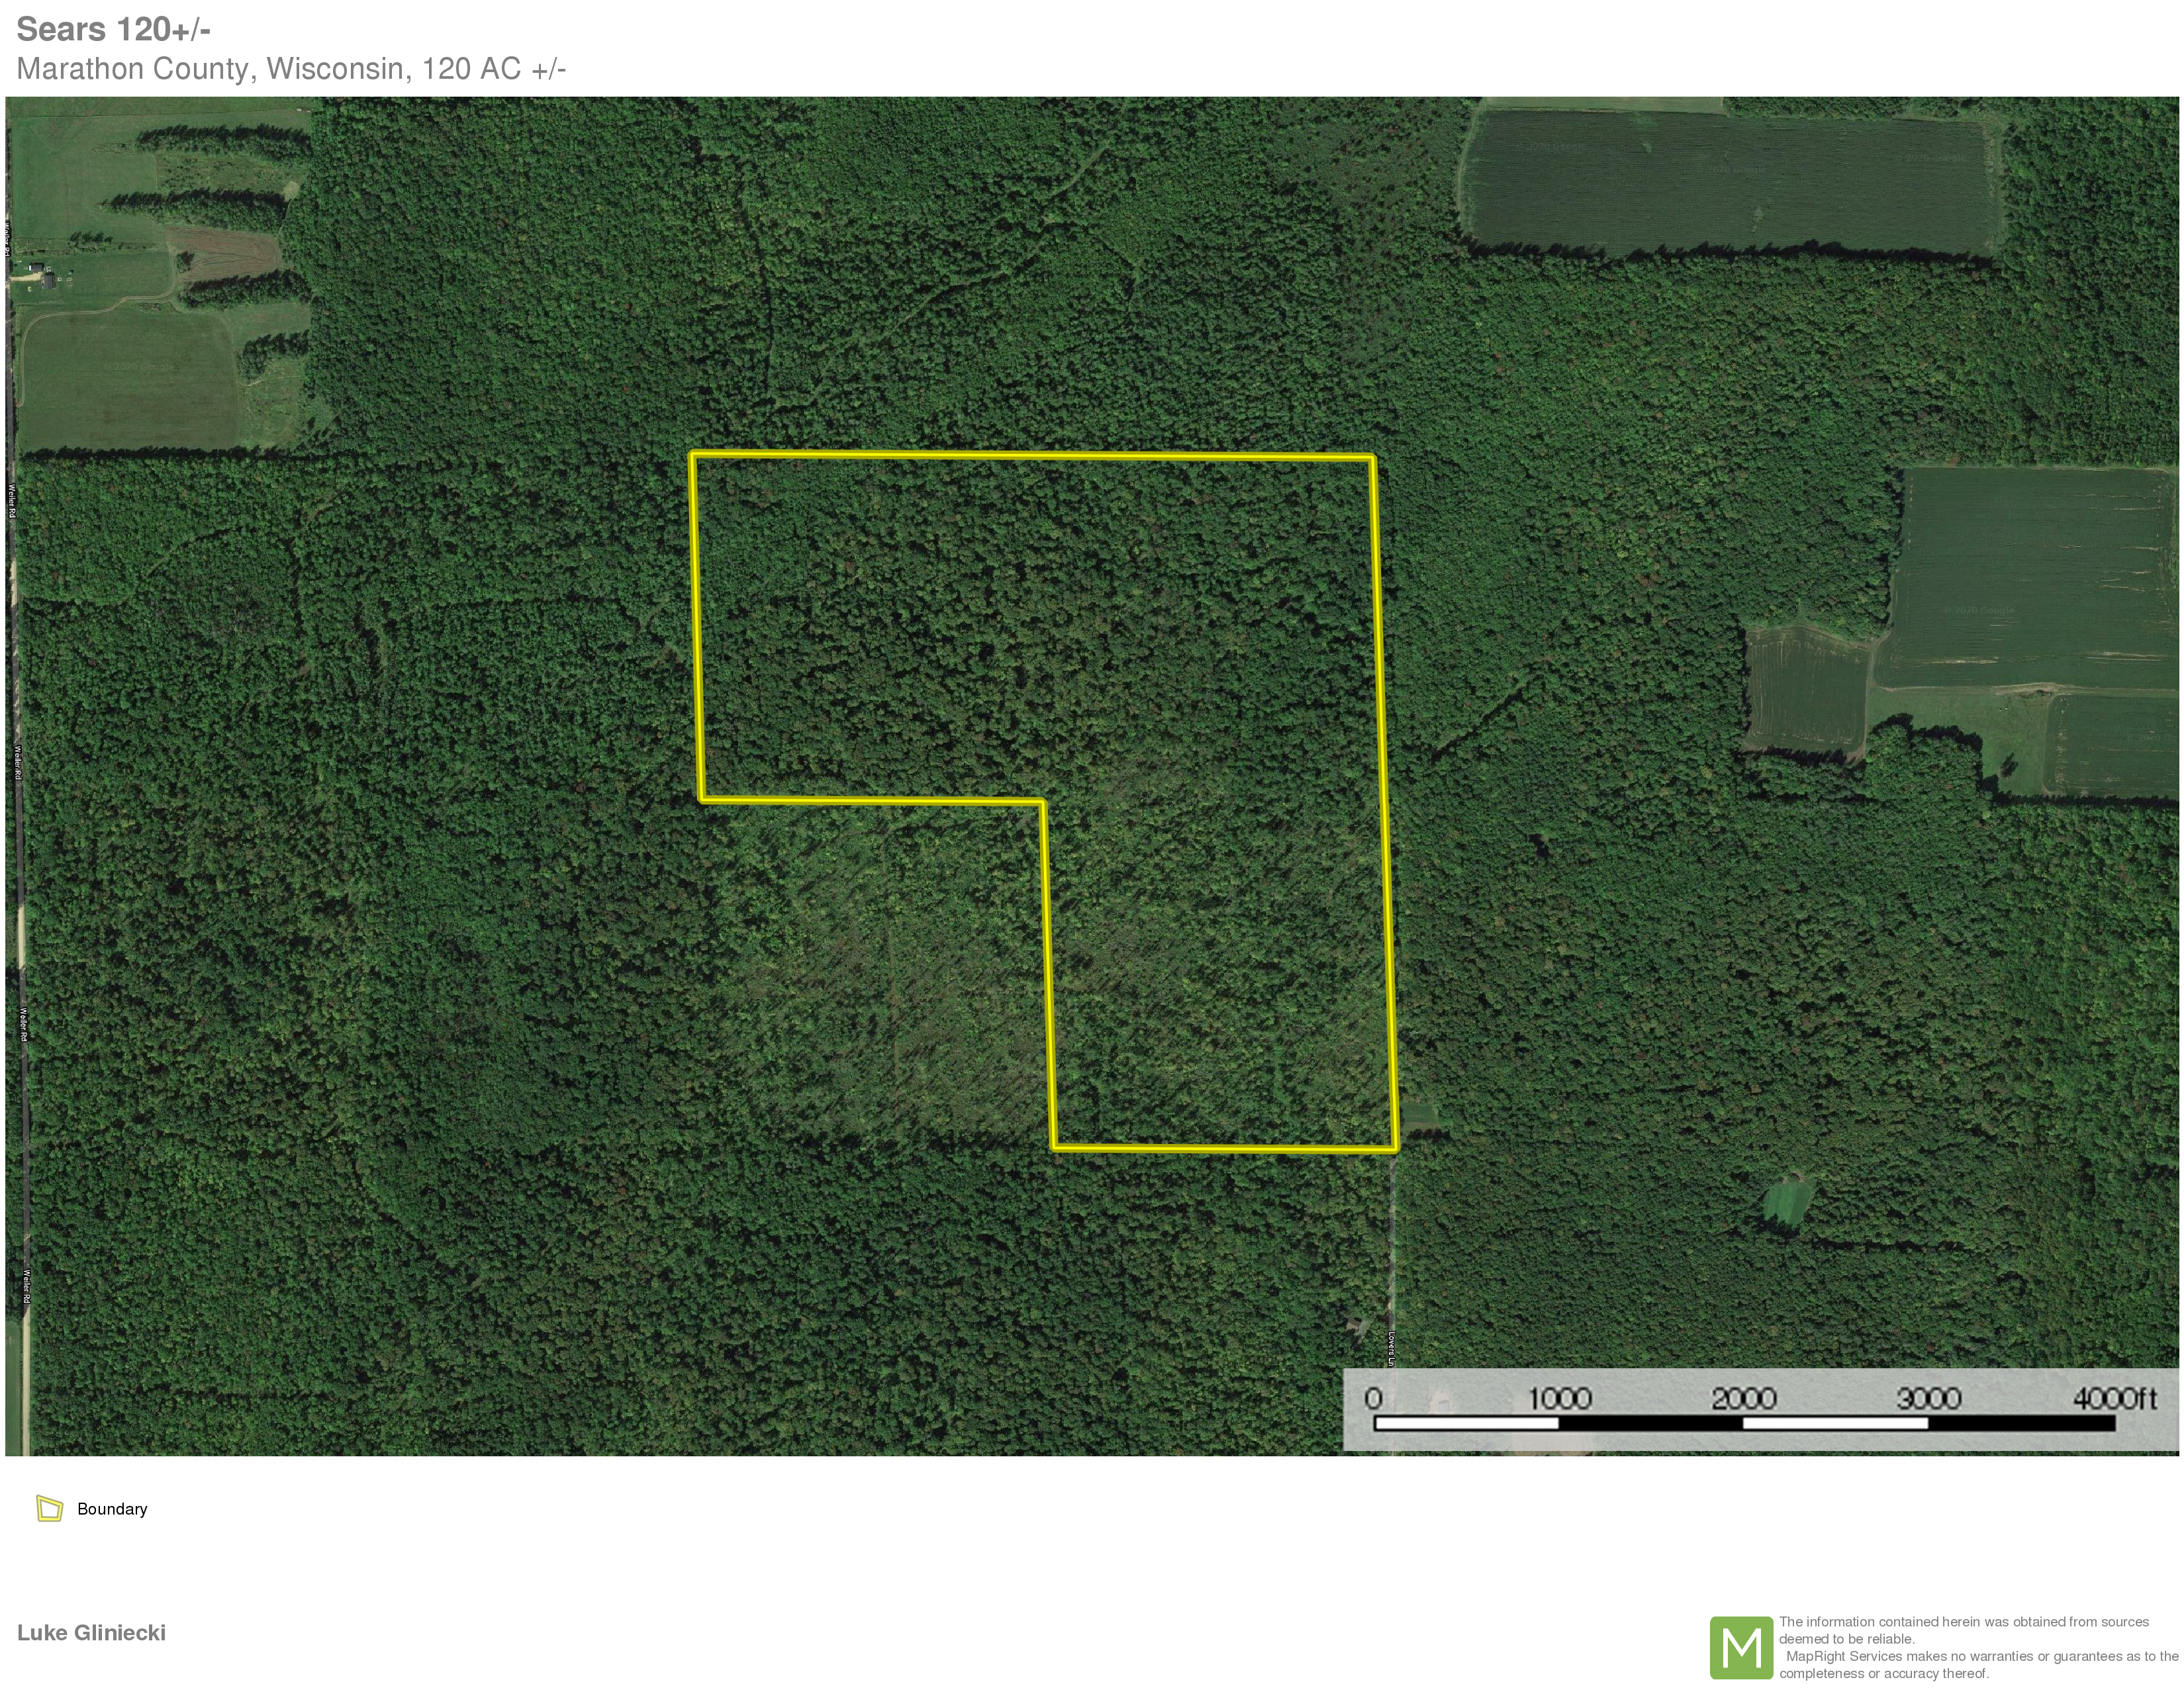The height and width of the screenshot is (1688, 2184).
Task: Click the southeast corner of yellow boundary
Action: pyautogui.click(x=1395, y=1149)
